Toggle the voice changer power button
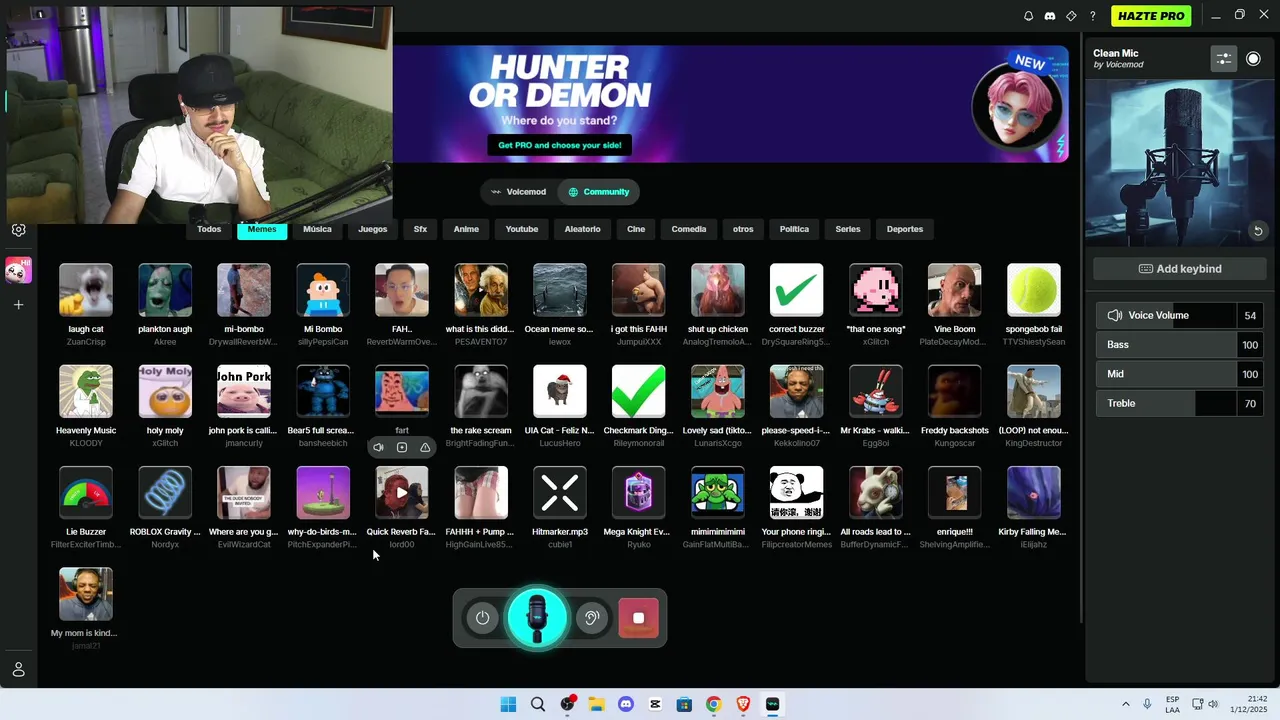Viewport: 1280px width, 720px height. click(482, 618)
